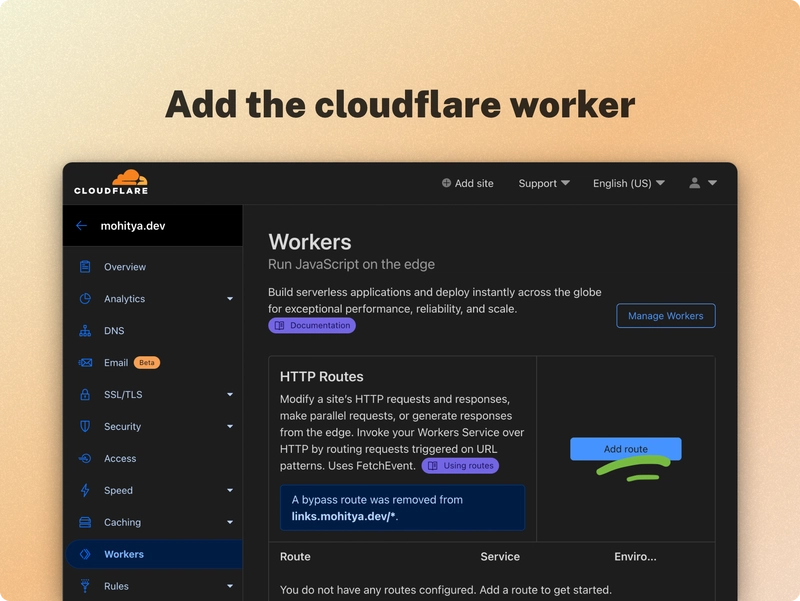Click the book icon in Using routes badge

433,466
